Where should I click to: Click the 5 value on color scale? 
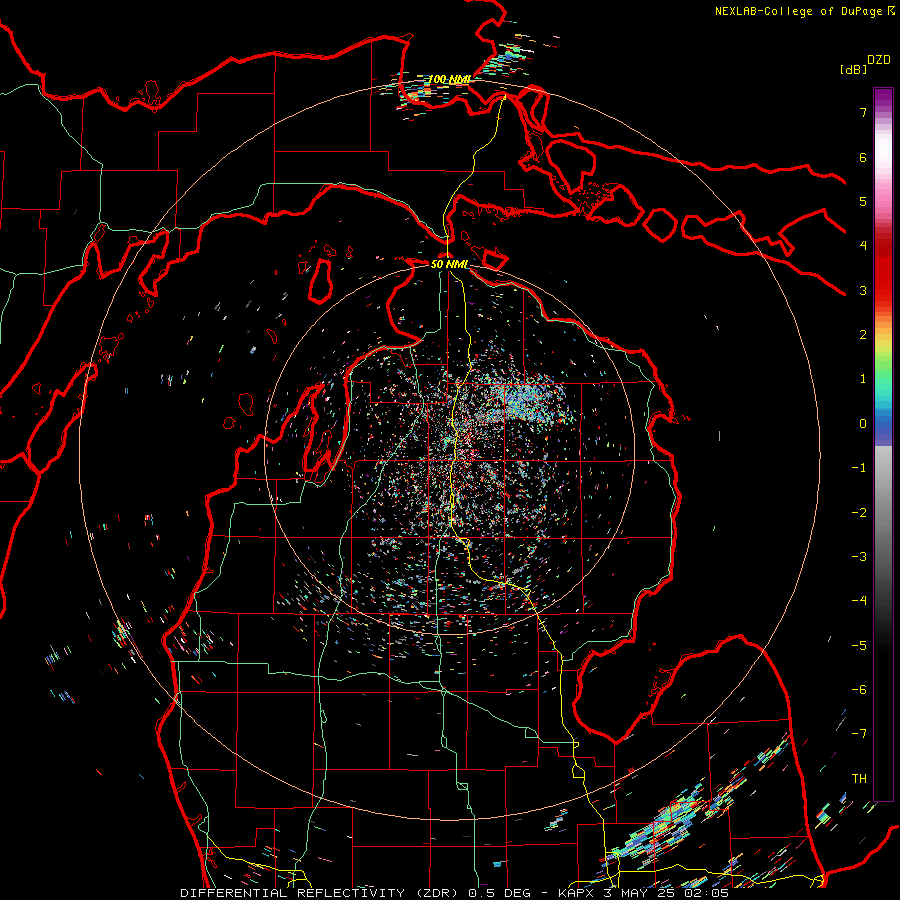coord(863,201)
